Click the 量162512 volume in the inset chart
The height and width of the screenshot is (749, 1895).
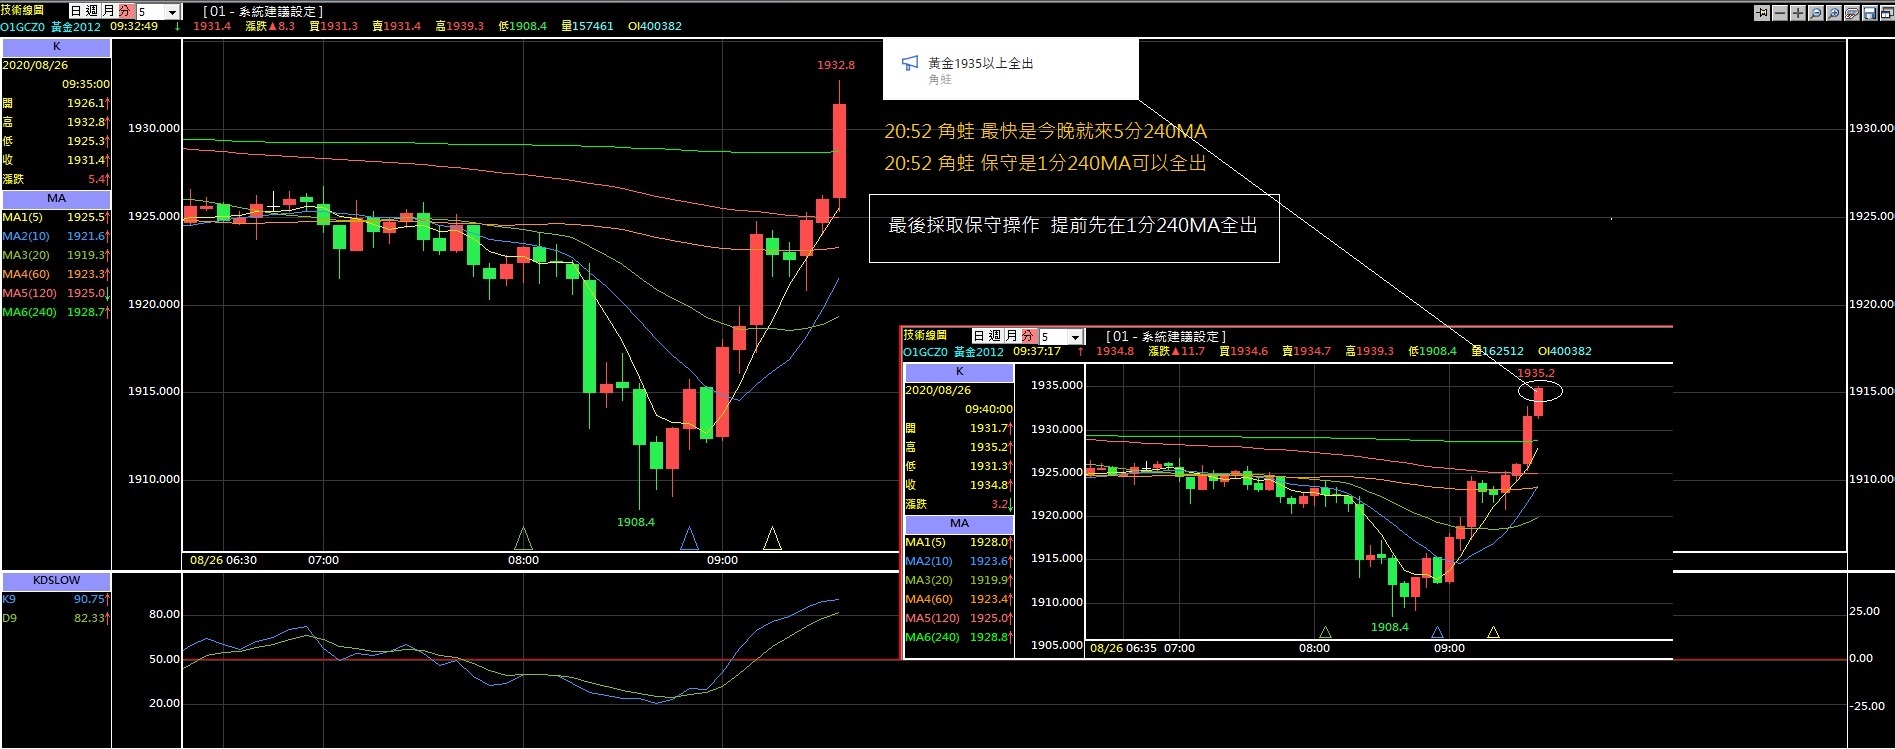[x=1497, y=351]
